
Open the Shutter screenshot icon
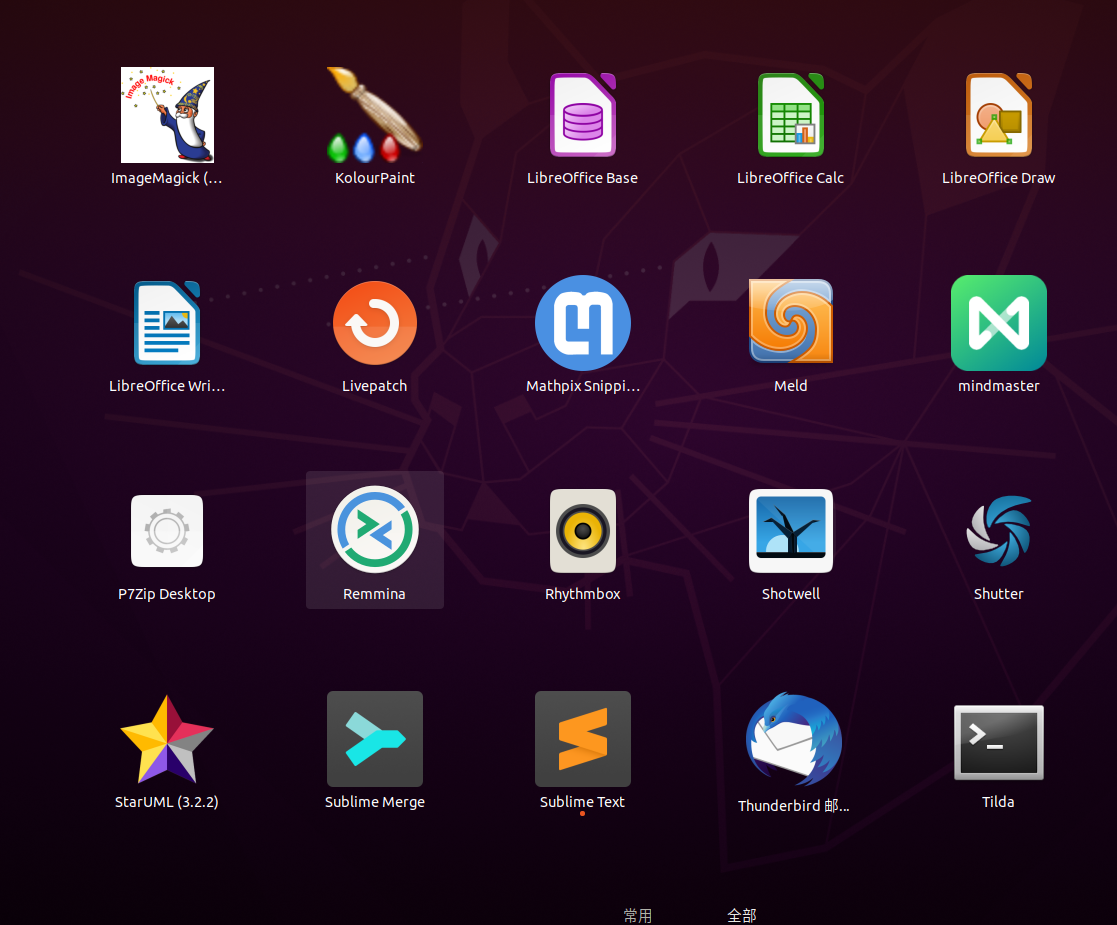tap(999, 531)
